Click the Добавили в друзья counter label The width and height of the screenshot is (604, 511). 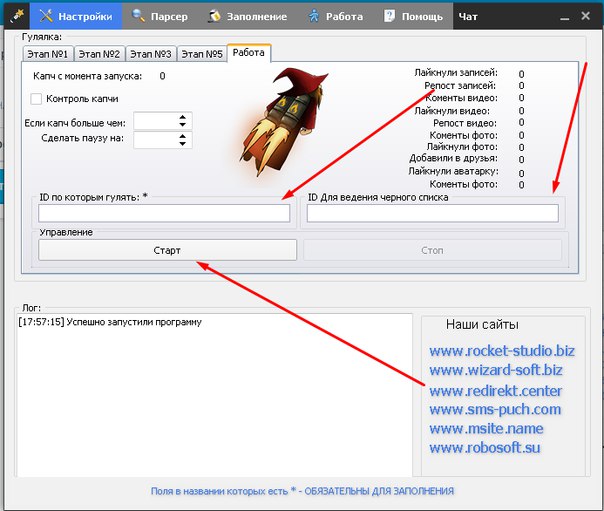coord(453,158)
